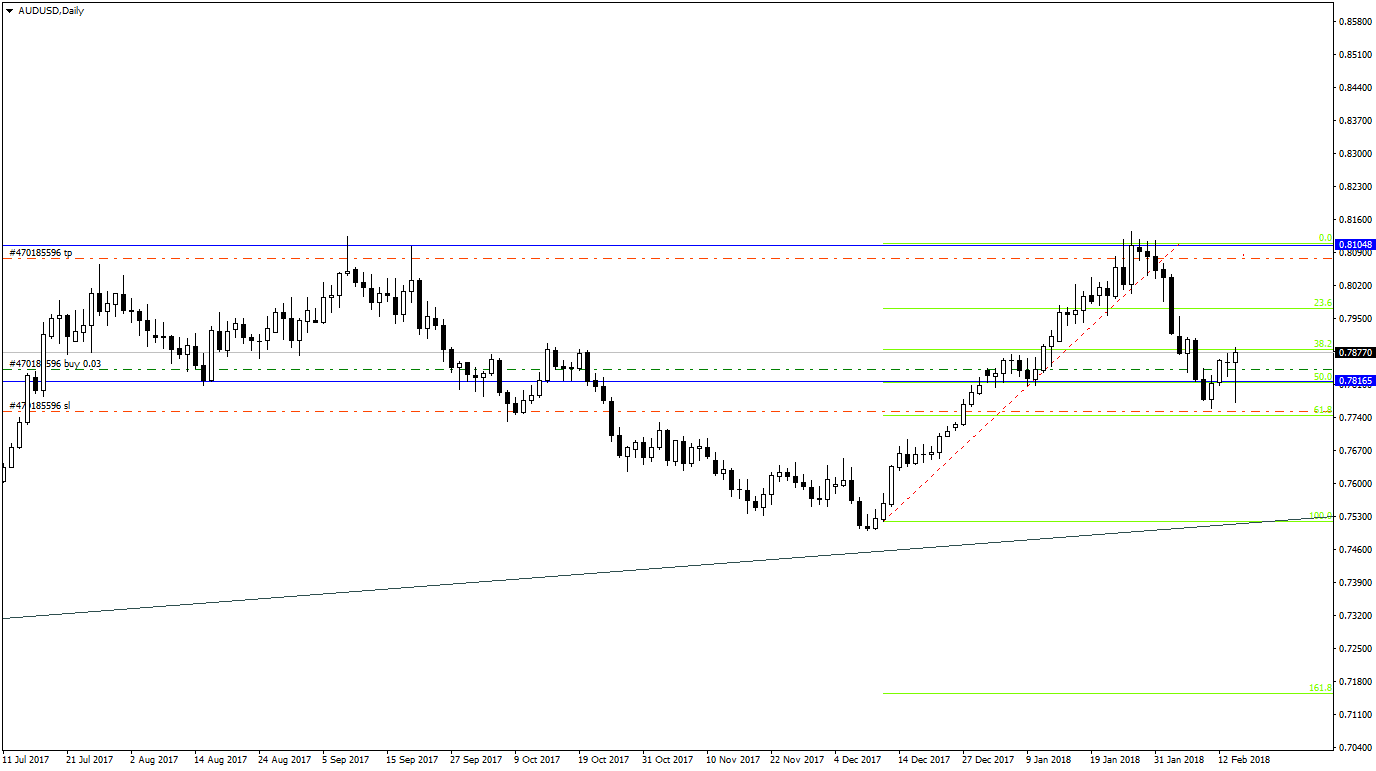Click the blue 0.81048 price tag
The image size is (1376, 771).
[x=1355, y=244]
